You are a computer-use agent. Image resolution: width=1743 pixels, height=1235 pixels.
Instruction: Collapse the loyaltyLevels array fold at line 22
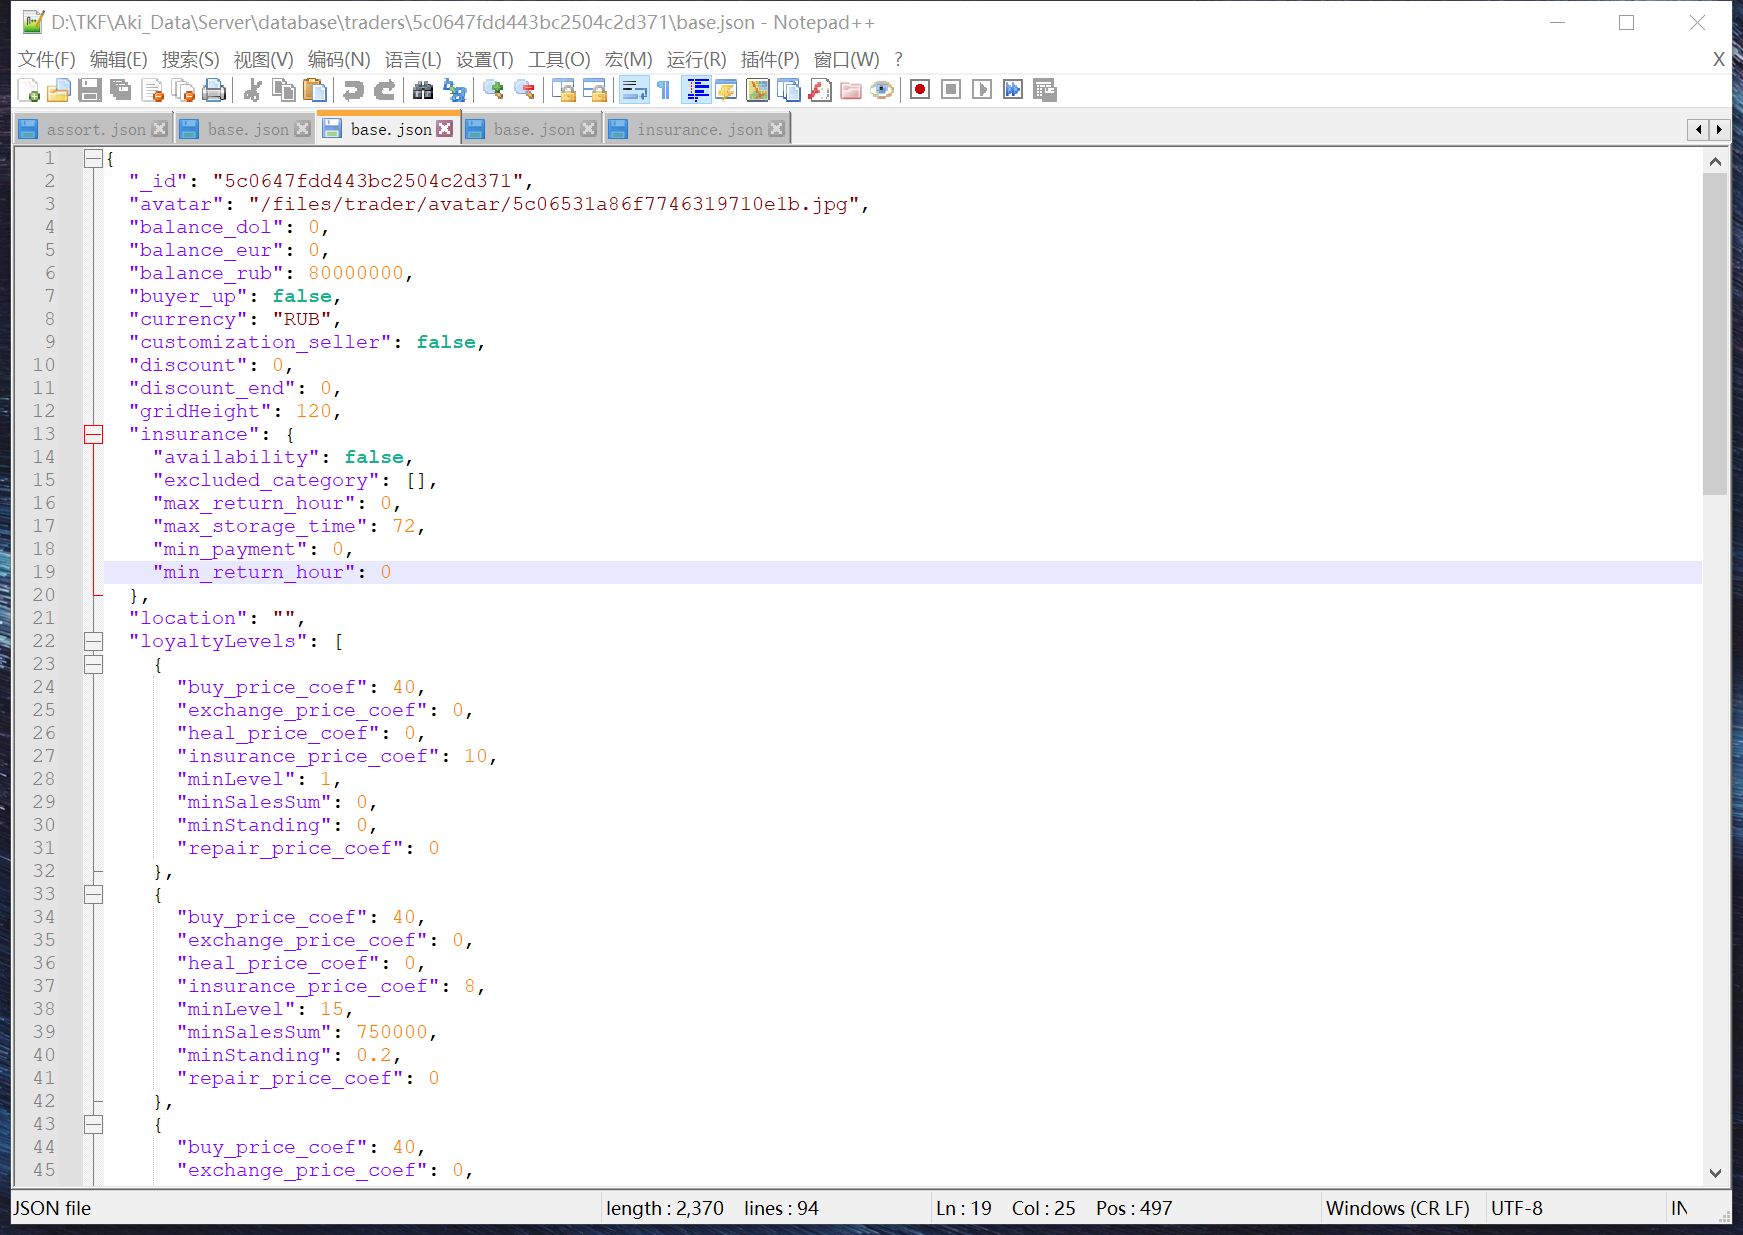[93, 641]
